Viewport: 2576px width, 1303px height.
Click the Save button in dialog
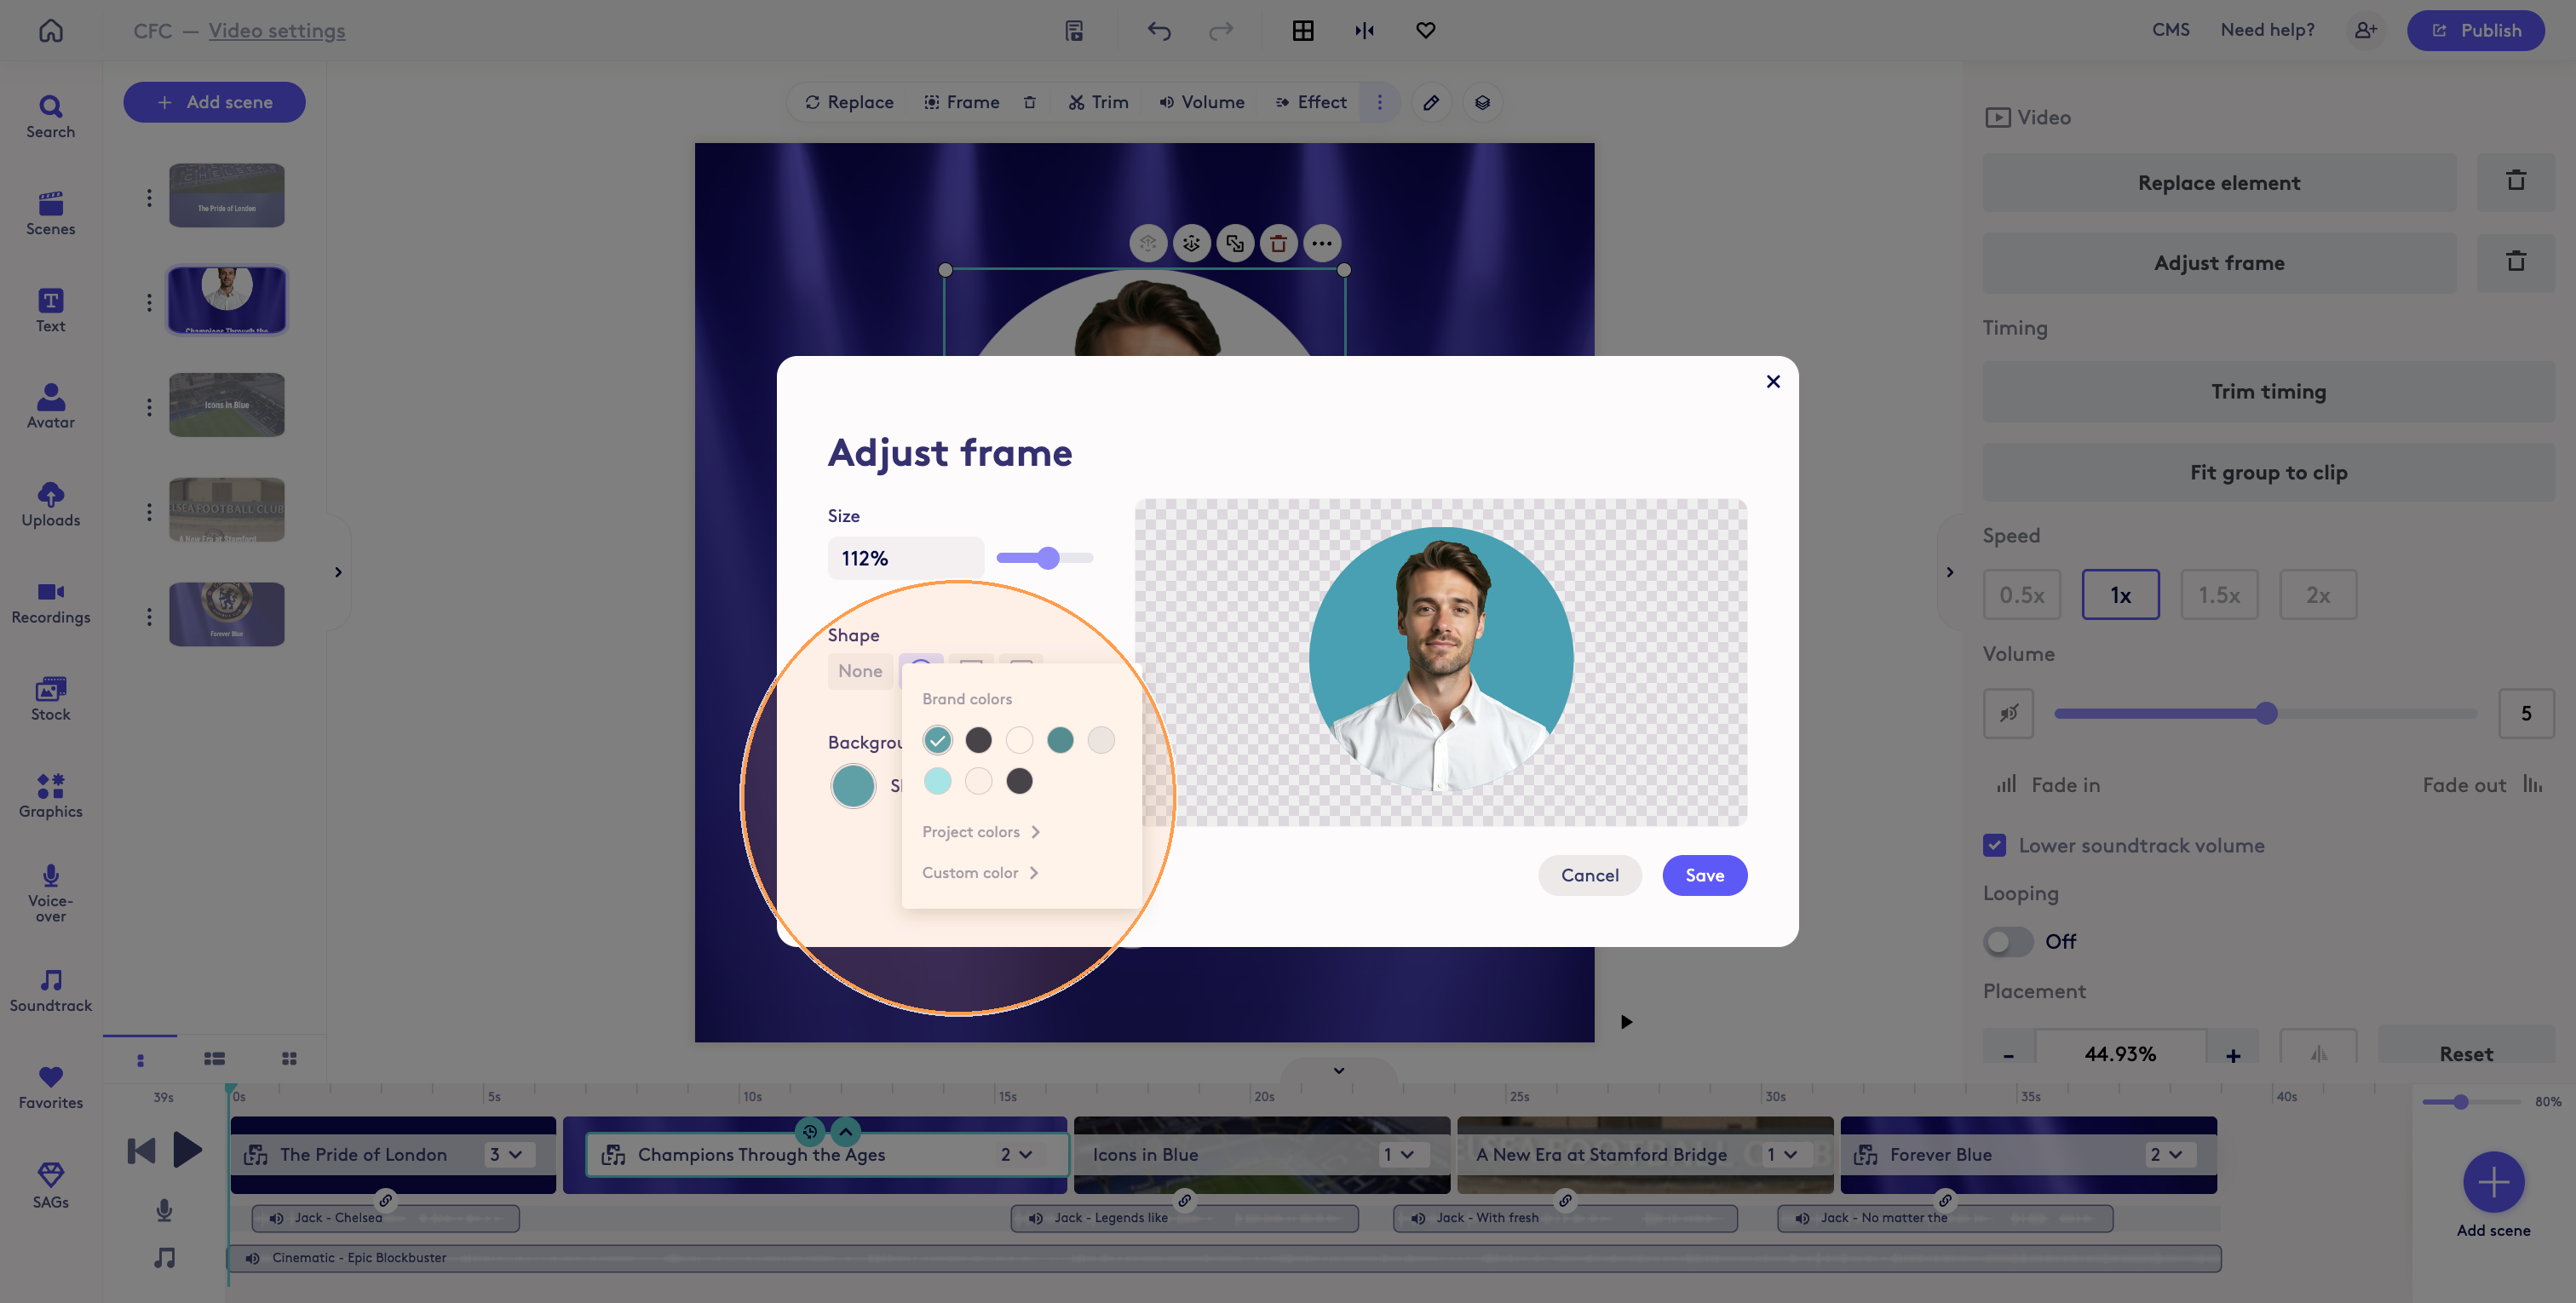[x=1704, y=875]
